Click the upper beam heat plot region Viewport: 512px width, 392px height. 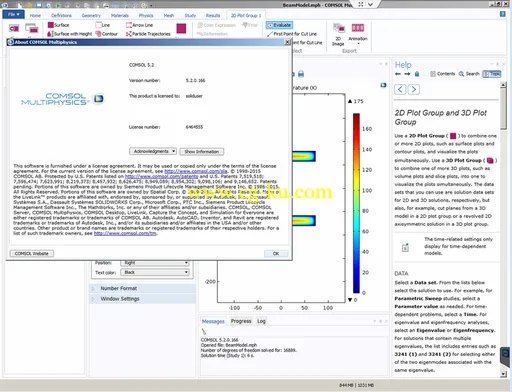(304, 156)
